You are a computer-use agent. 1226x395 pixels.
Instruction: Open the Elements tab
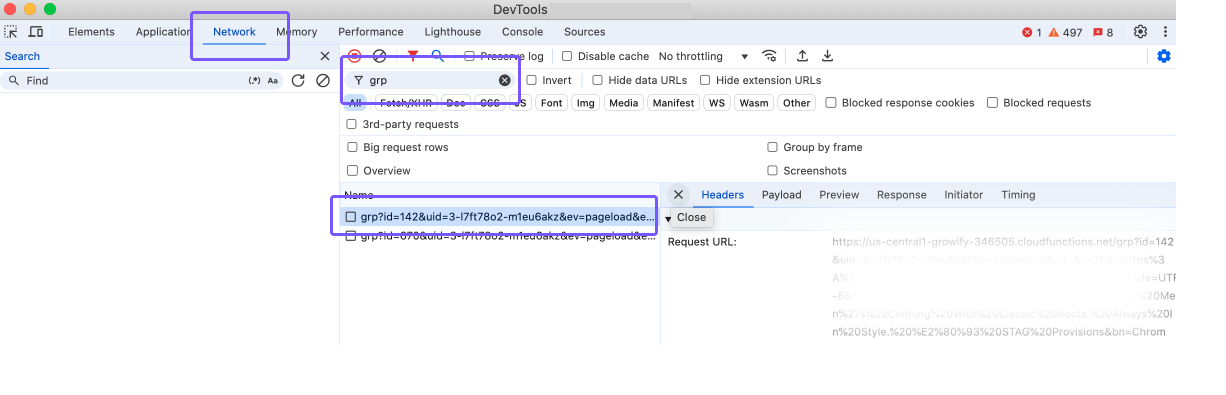pyautogui.click(x=91, y=32)
